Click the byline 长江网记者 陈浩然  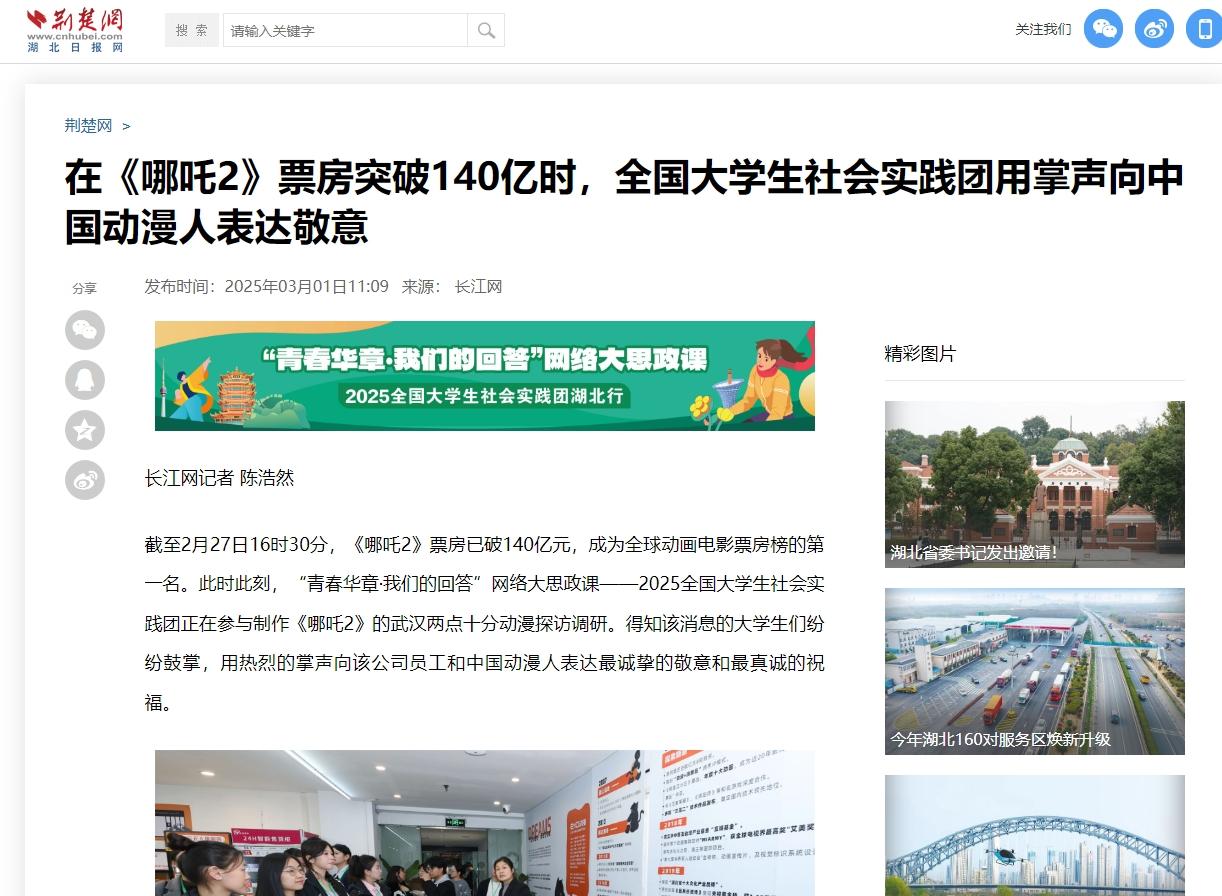(x=220, y=478)
